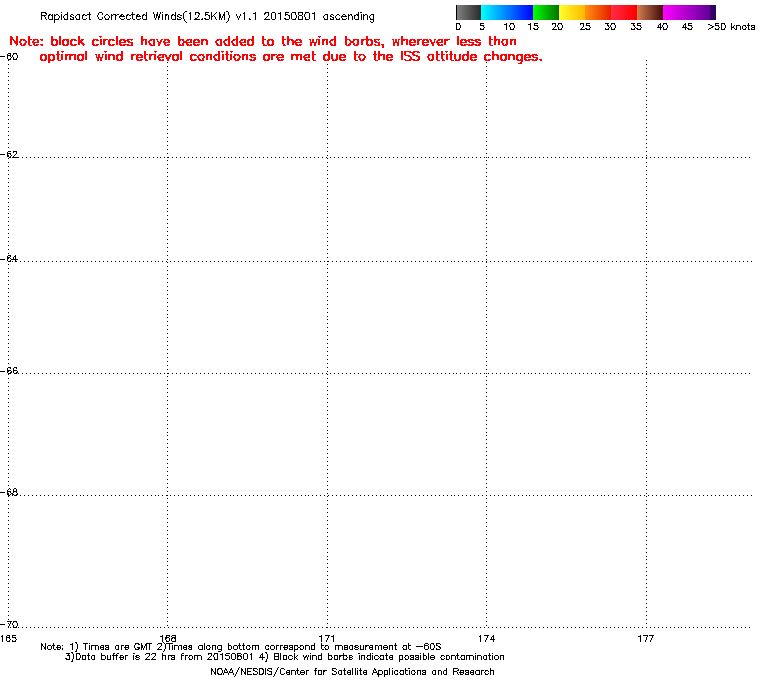Click the longitude label '171'
Image resolution: width=760 pixels, height=688 pixels.
coord(327,639)
